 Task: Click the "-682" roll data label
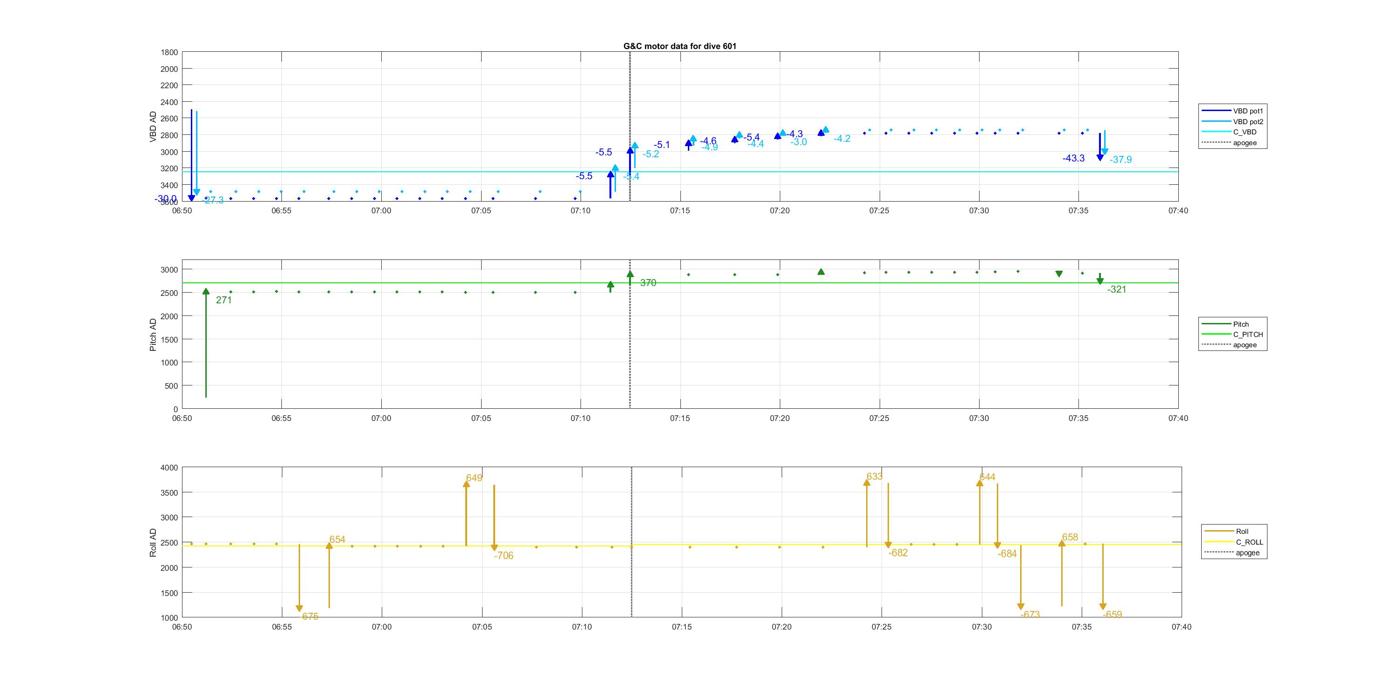(x=898, y=553)
